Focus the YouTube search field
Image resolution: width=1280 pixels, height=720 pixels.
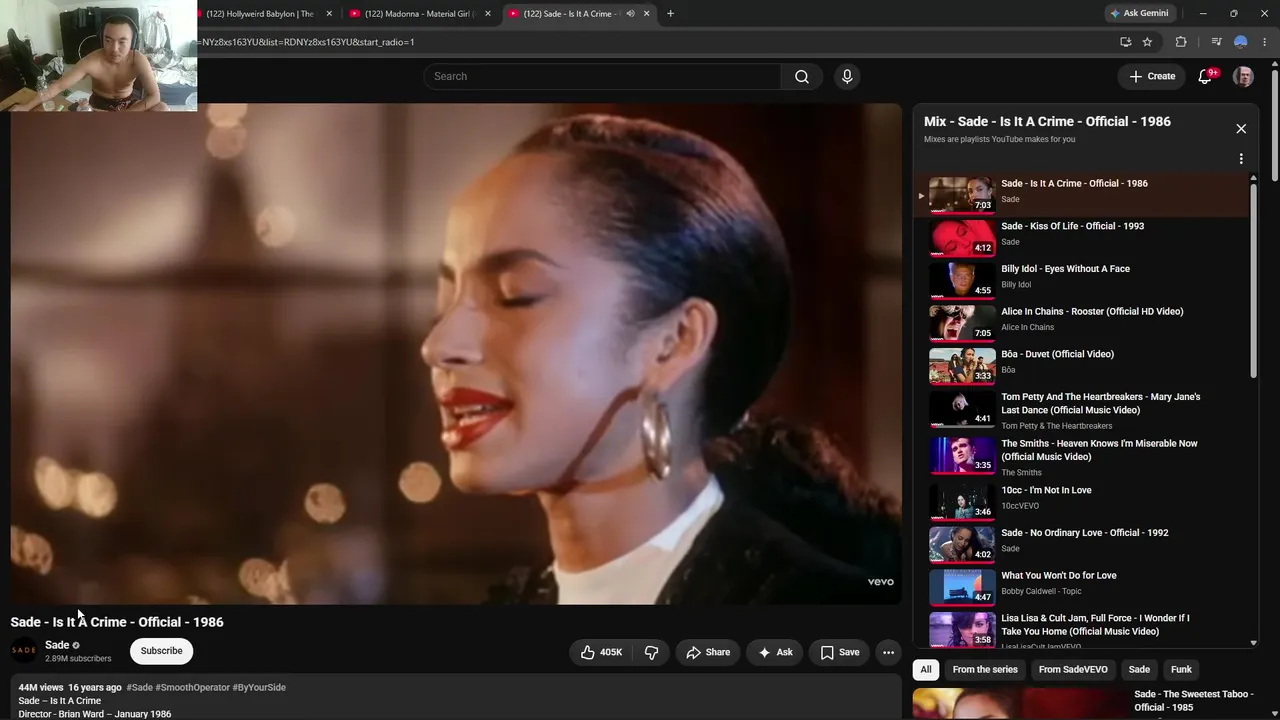point(603,77)
